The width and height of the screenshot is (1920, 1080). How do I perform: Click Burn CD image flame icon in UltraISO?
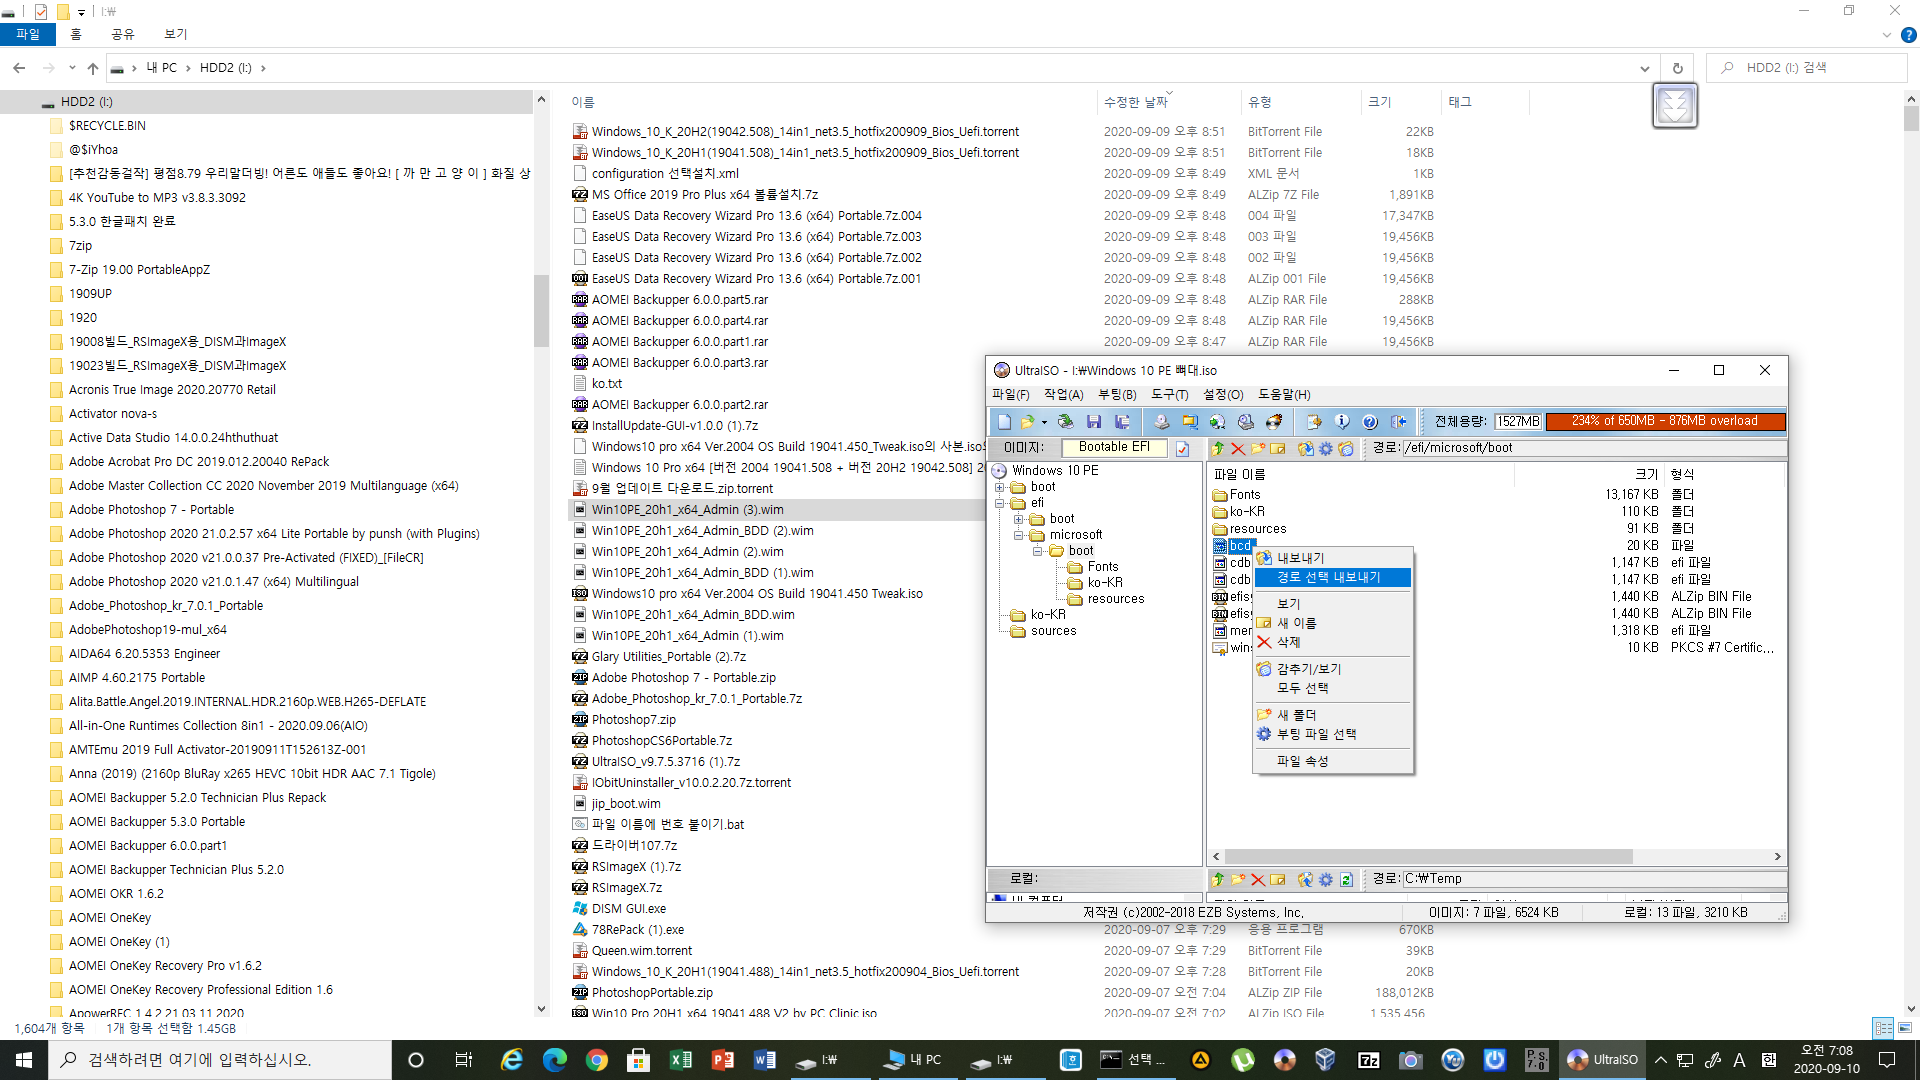[x=1273, y=422]
